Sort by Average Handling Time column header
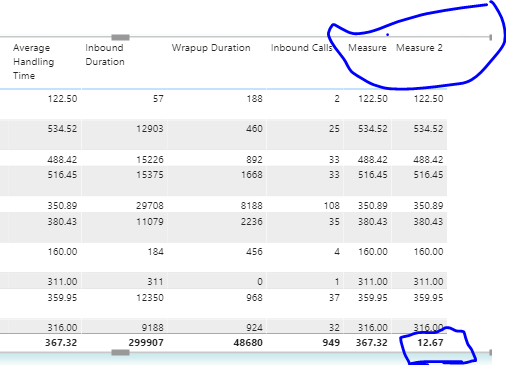Viewport: 506px width, 365px height. pyautogui.click(x=33, y=62)
